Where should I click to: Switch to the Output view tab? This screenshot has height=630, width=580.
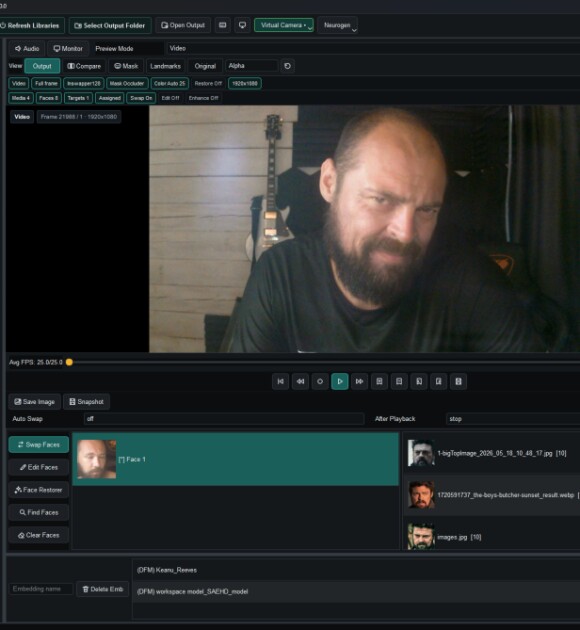click(x=42, y=66)
